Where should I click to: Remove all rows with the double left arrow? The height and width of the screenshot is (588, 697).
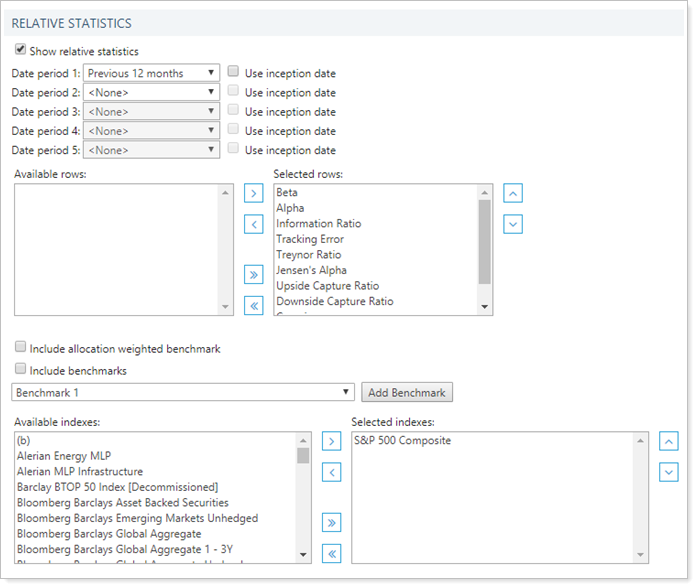pos(254,306)
